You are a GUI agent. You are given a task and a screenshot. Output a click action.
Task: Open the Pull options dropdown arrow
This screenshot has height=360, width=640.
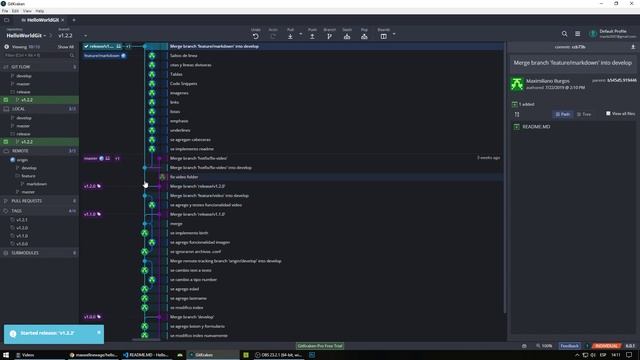coord(301,34)
